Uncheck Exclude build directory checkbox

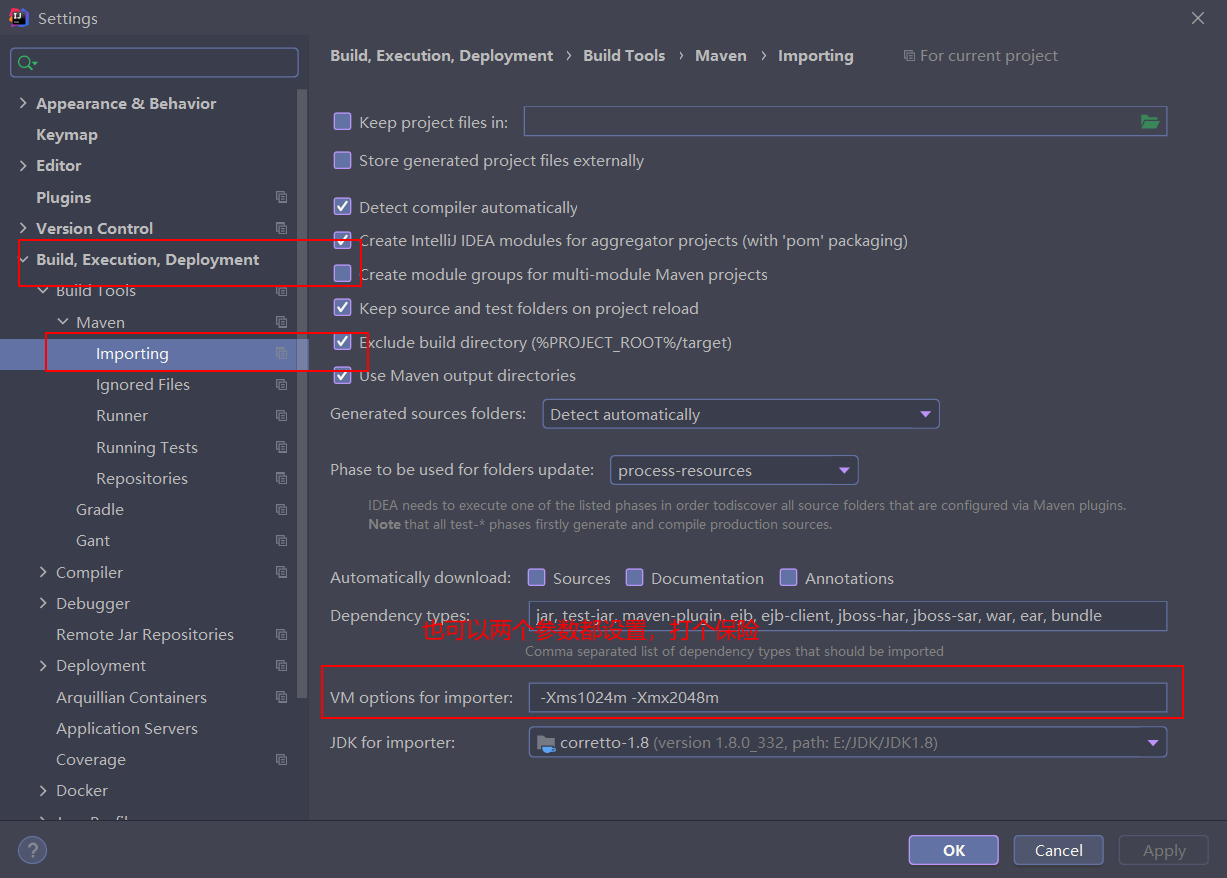[x=342, y=342]
